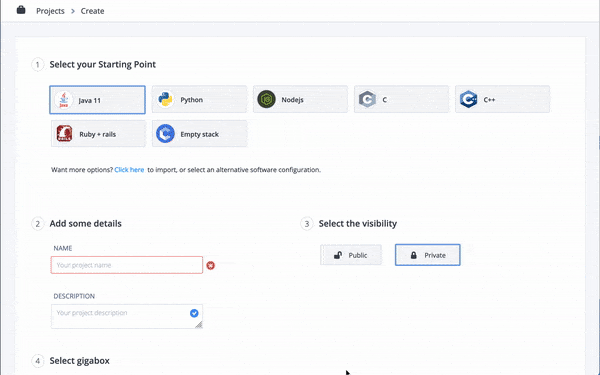The width and height of the screenshot is (600, 375).
Task: Click the closed padlock icon
Action: click(414, 255)
